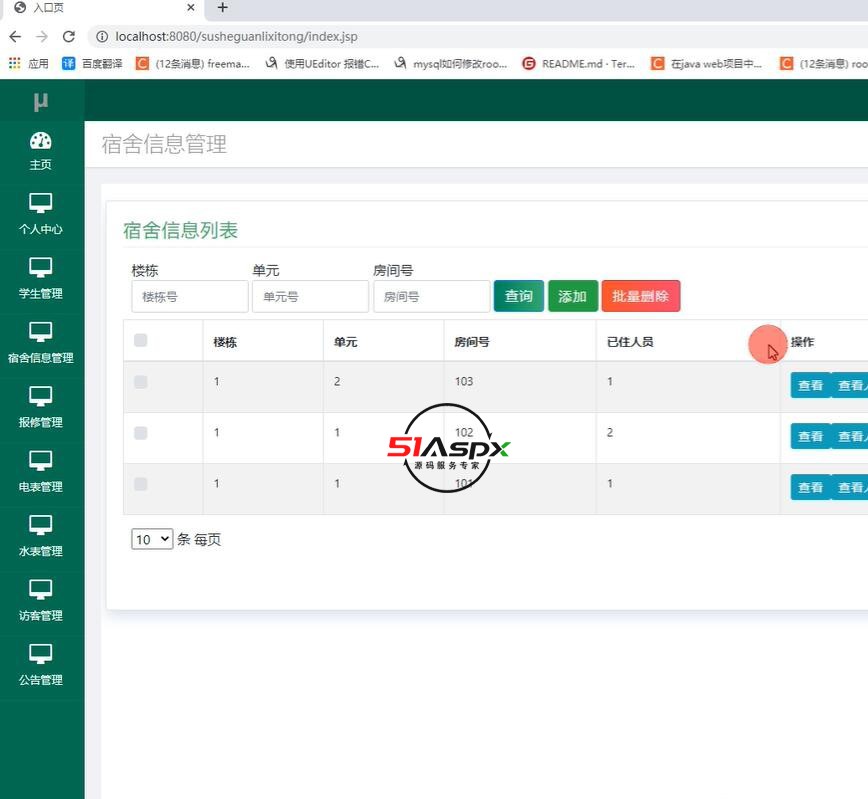This screenshot has height=799, width=868.
Task: Click 查看 button for room 101
Action: point(810,487)
